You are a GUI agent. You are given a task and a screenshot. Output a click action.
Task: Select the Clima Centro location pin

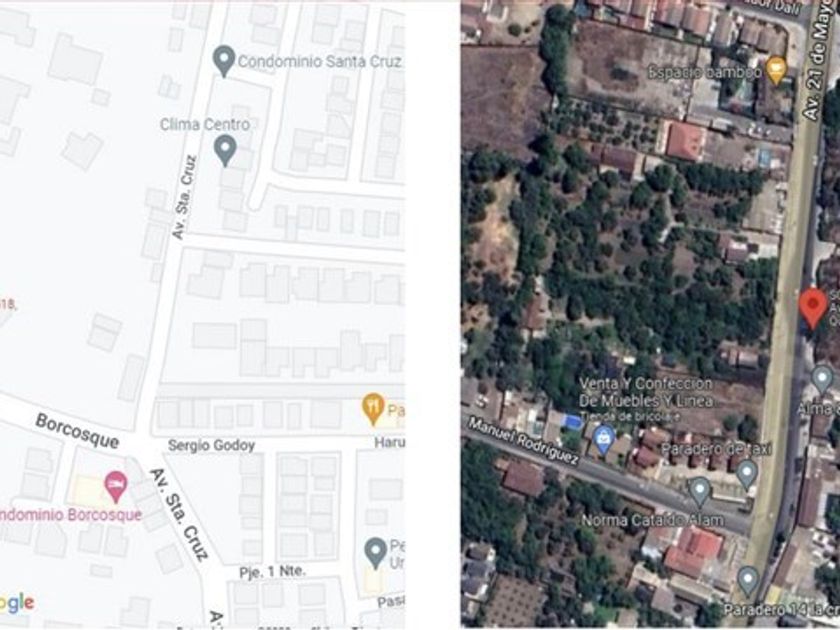pos(225,150)
